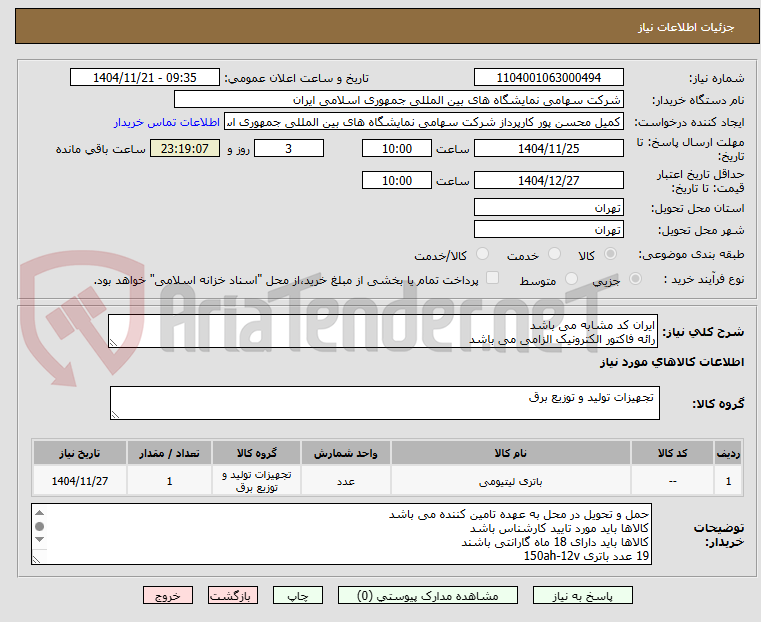Click the گروه کالا column header

(x=256, y=453)
